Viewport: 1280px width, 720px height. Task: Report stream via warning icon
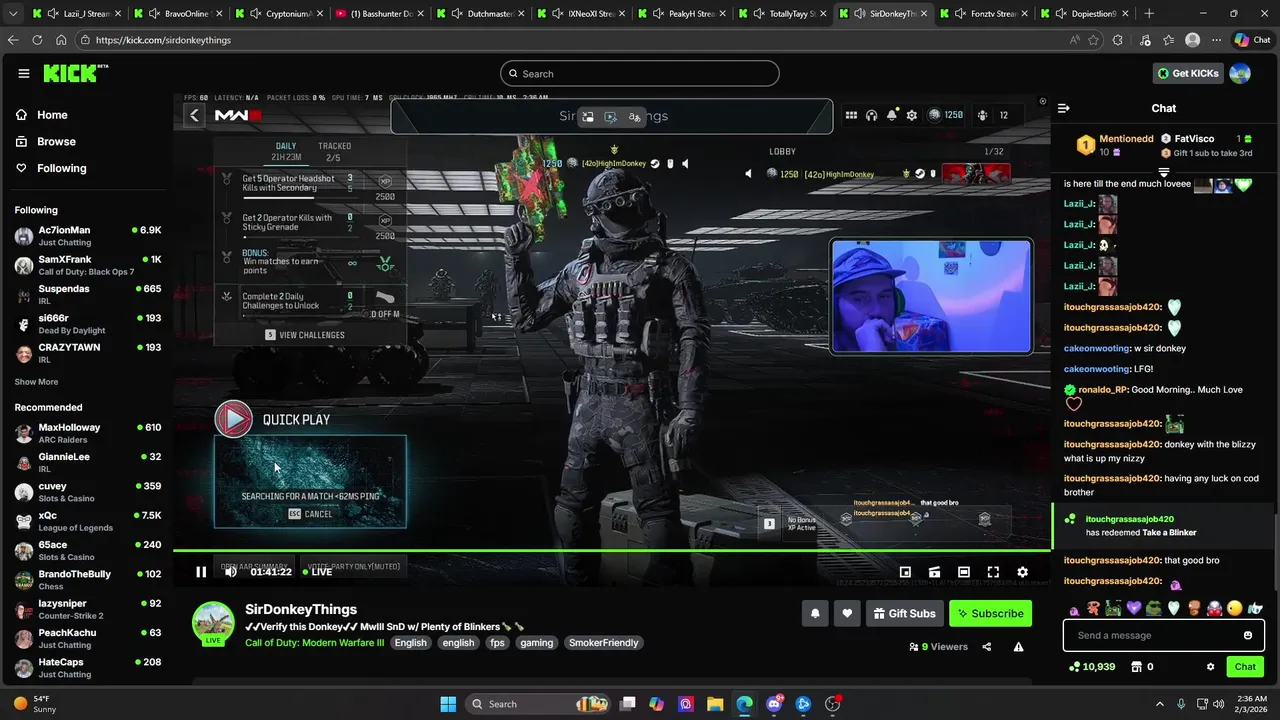coord(1018,647)
